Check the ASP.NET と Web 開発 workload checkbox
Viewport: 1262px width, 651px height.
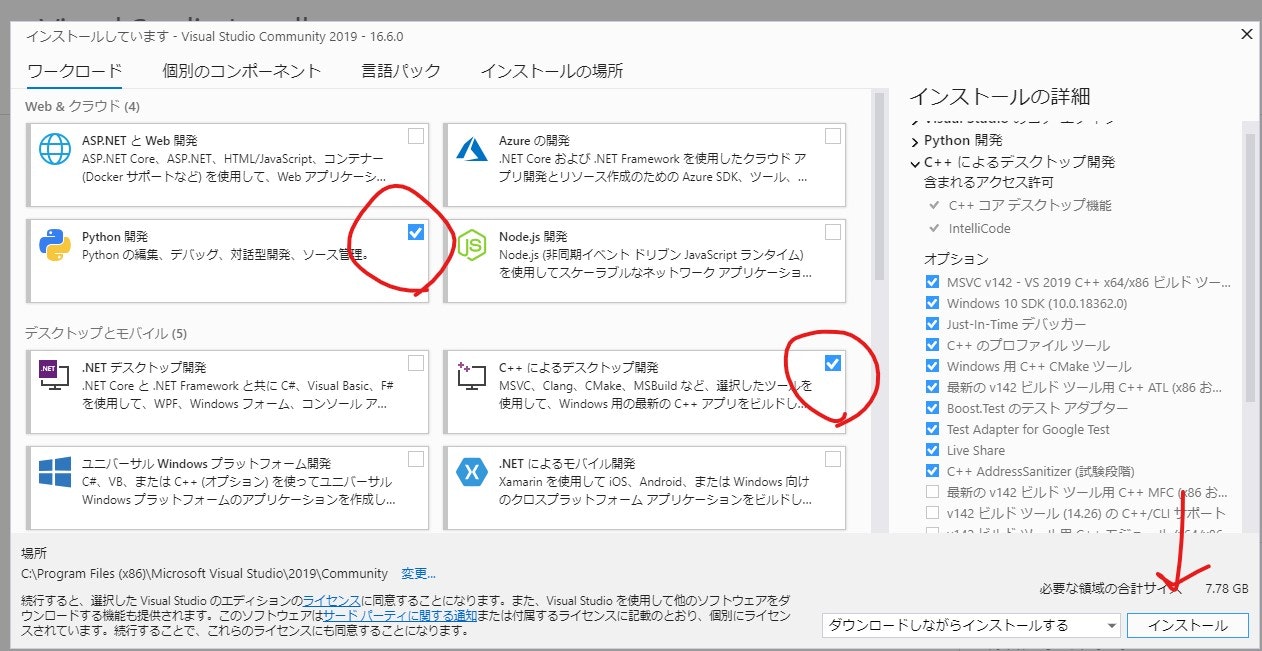pyautogui.click(x=416, y=136)
